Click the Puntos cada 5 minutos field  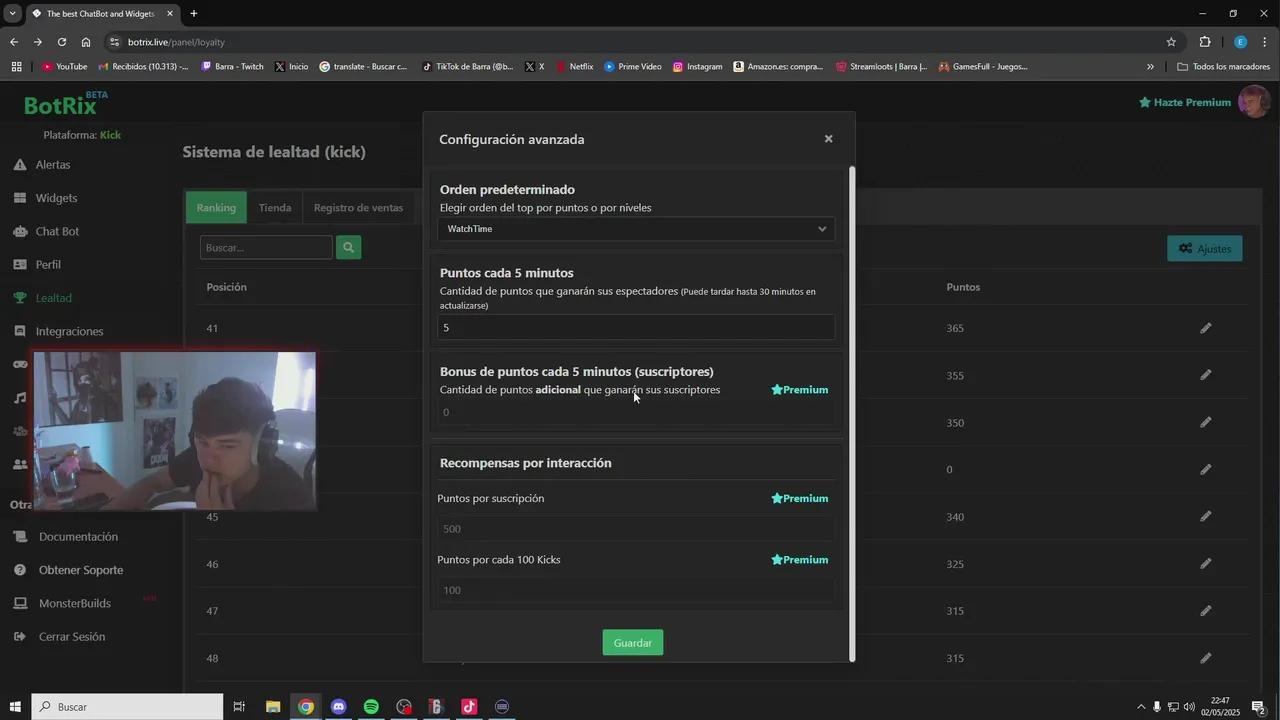click(635, 328)
